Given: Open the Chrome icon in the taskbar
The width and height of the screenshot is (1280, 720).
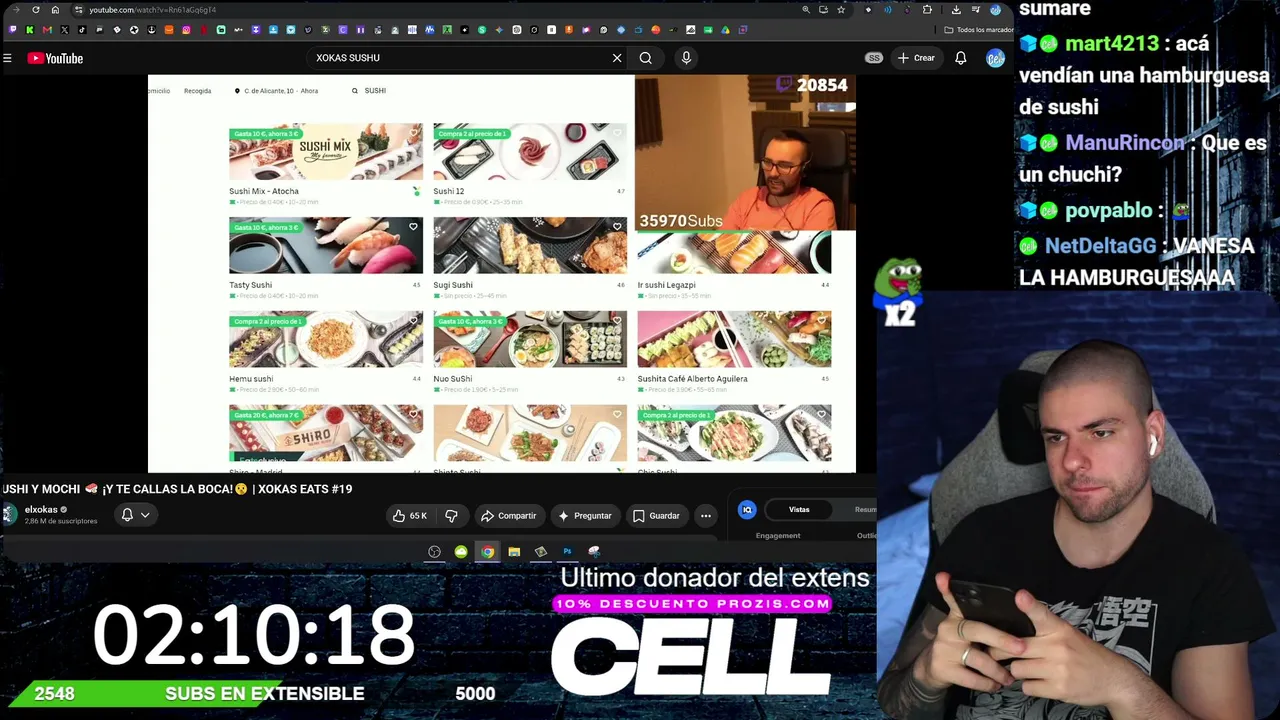Looking at the screenshot, I should (x=487, y=552).
